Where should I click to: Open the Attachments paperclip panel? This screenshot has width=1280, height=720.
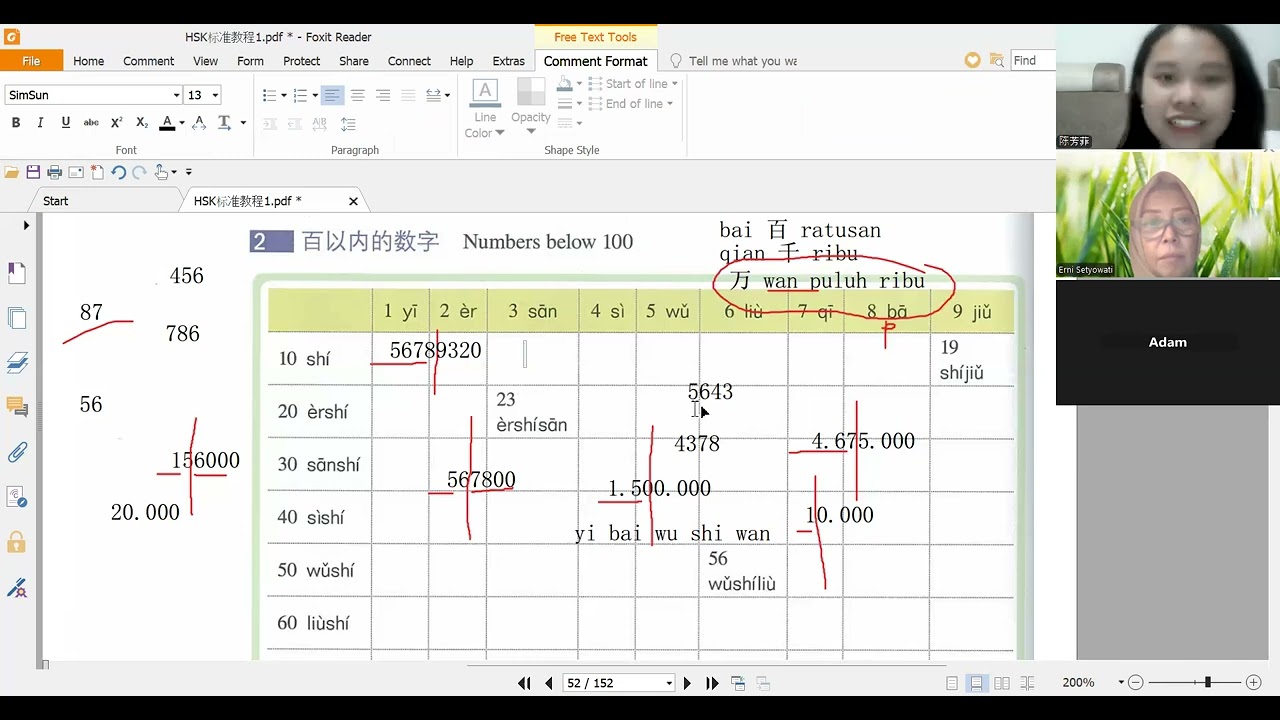click(16, 452)
